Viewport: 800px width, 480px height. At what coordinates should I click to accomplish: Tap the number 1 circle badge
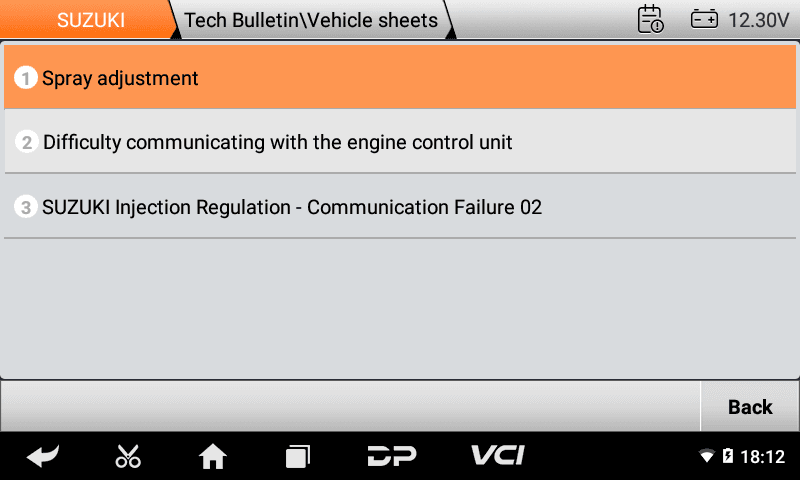(x=26, y=78)
